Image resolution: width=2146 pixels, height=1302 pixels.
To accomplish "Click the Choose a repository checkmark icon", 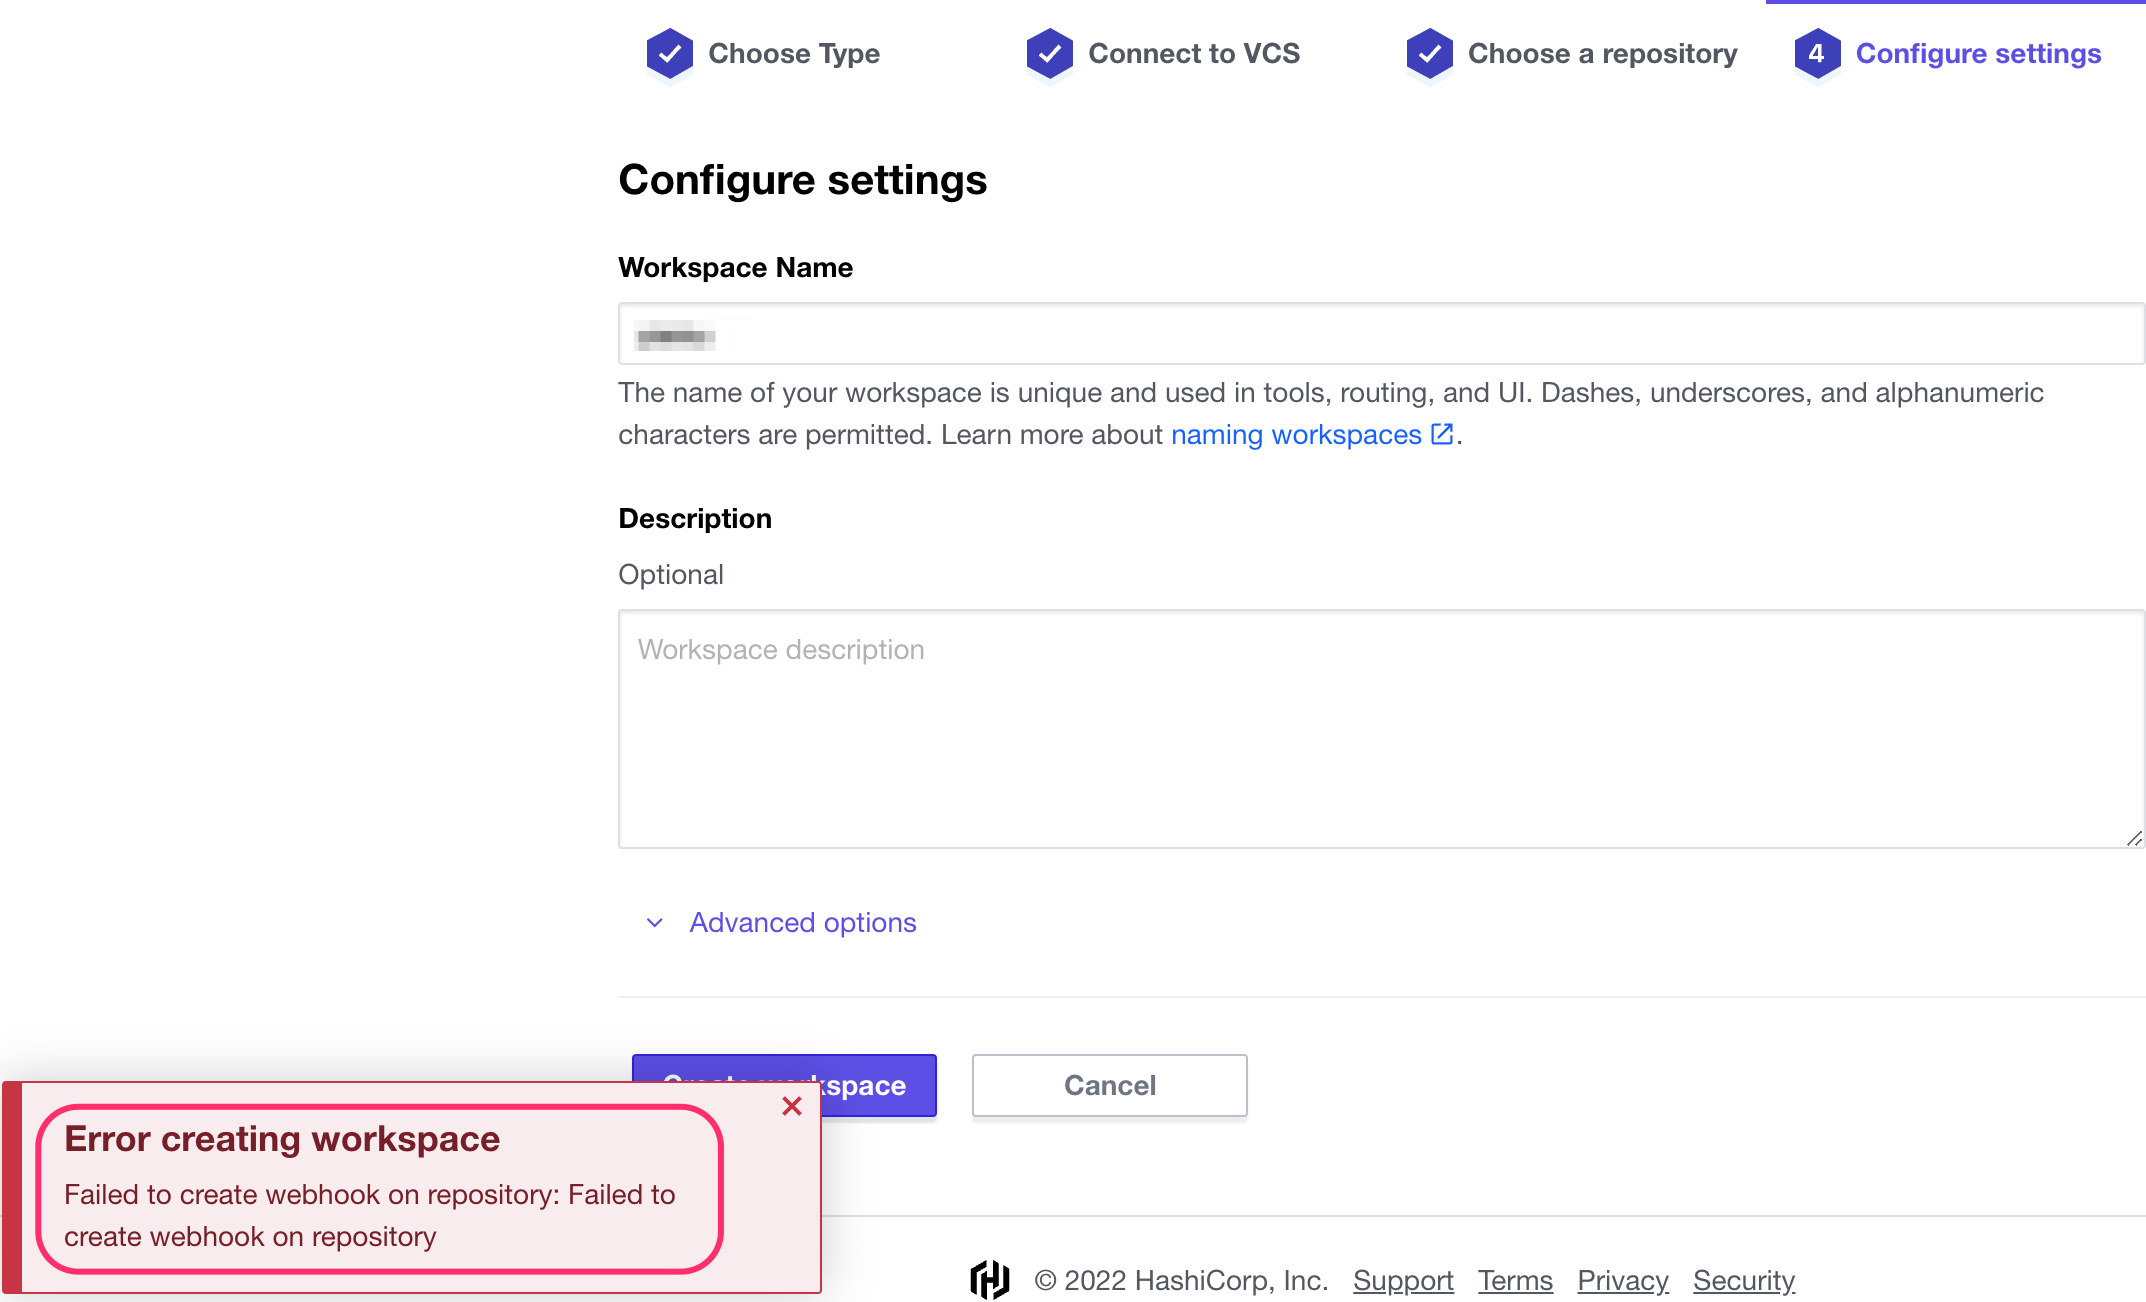I will (1430, 54).
